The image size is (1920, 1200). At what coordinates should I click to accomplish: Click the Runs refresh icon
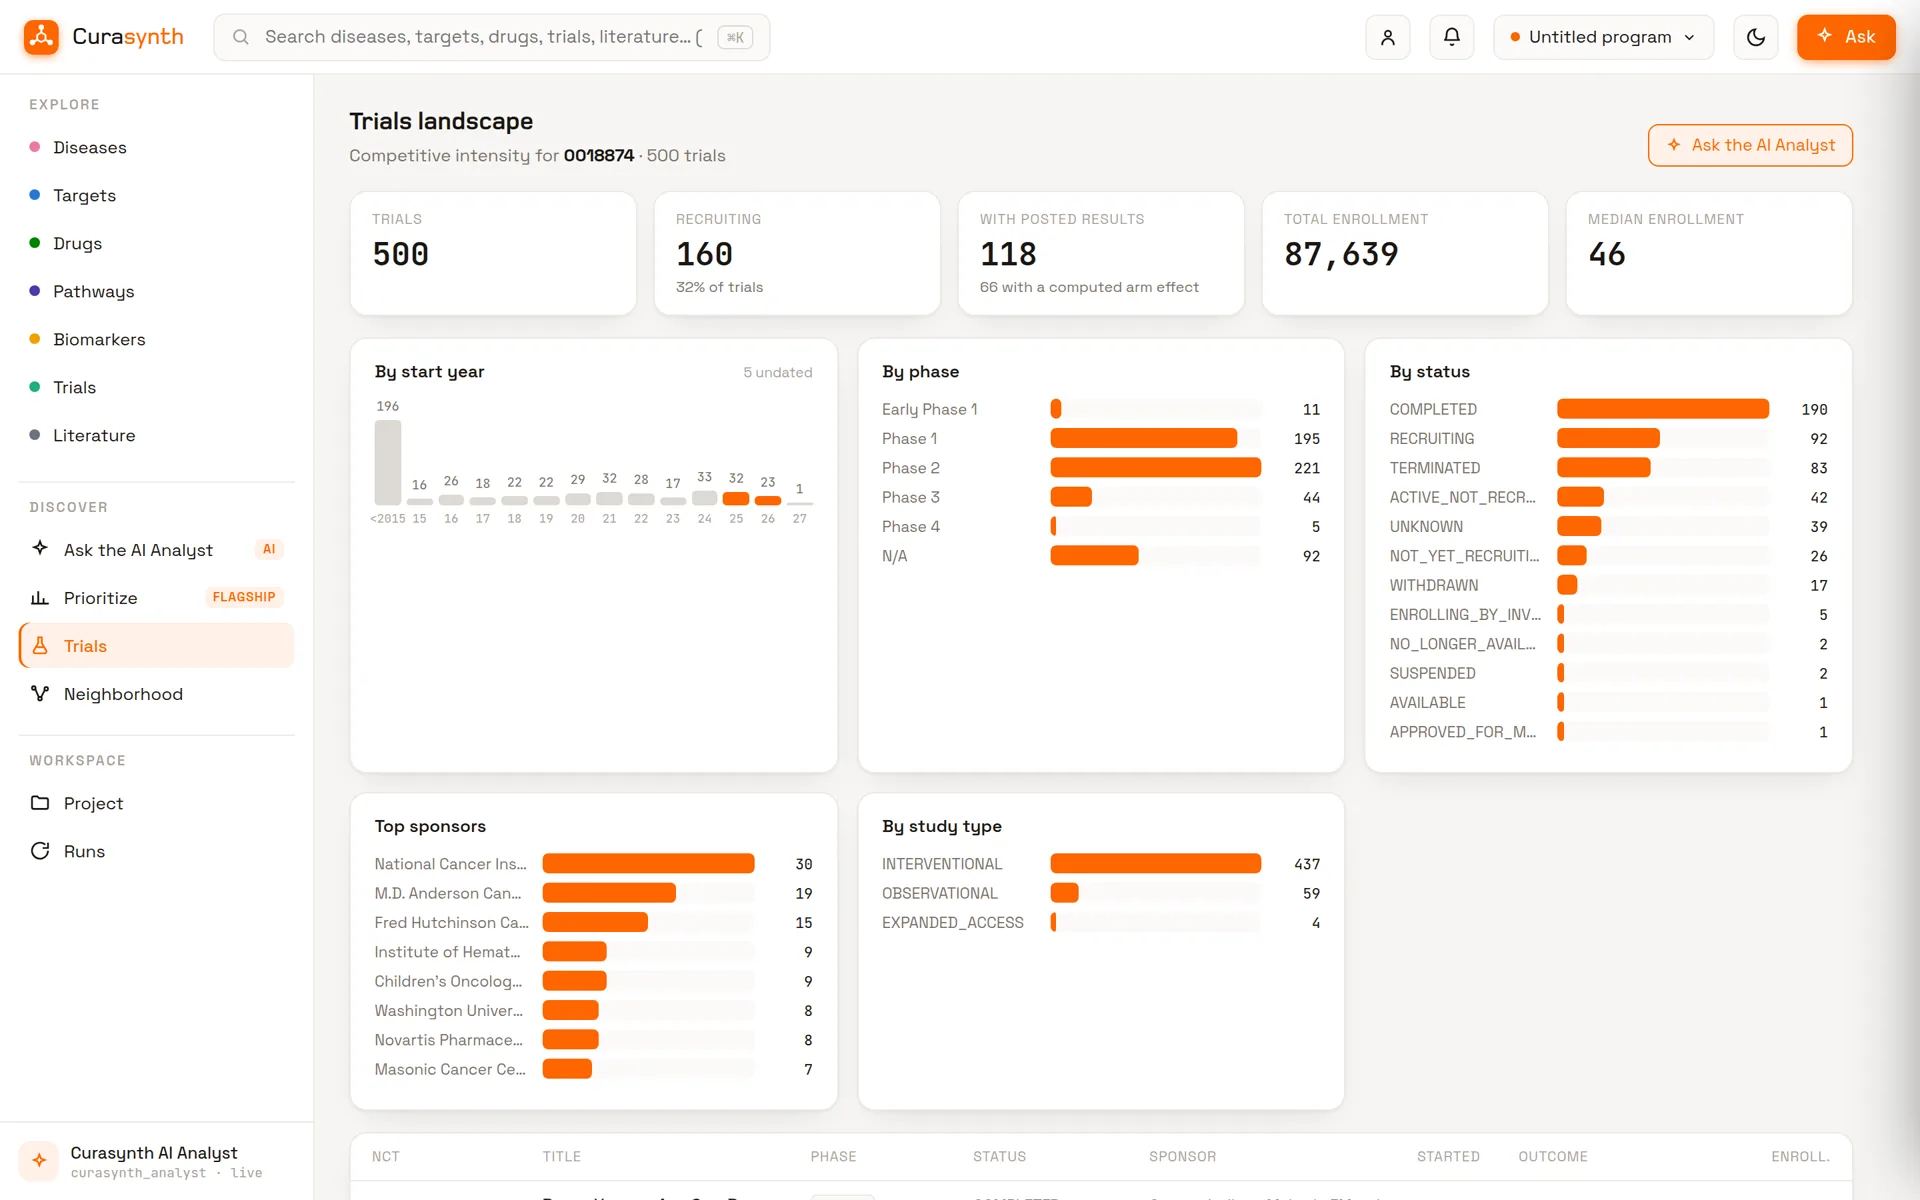point(40,851)
